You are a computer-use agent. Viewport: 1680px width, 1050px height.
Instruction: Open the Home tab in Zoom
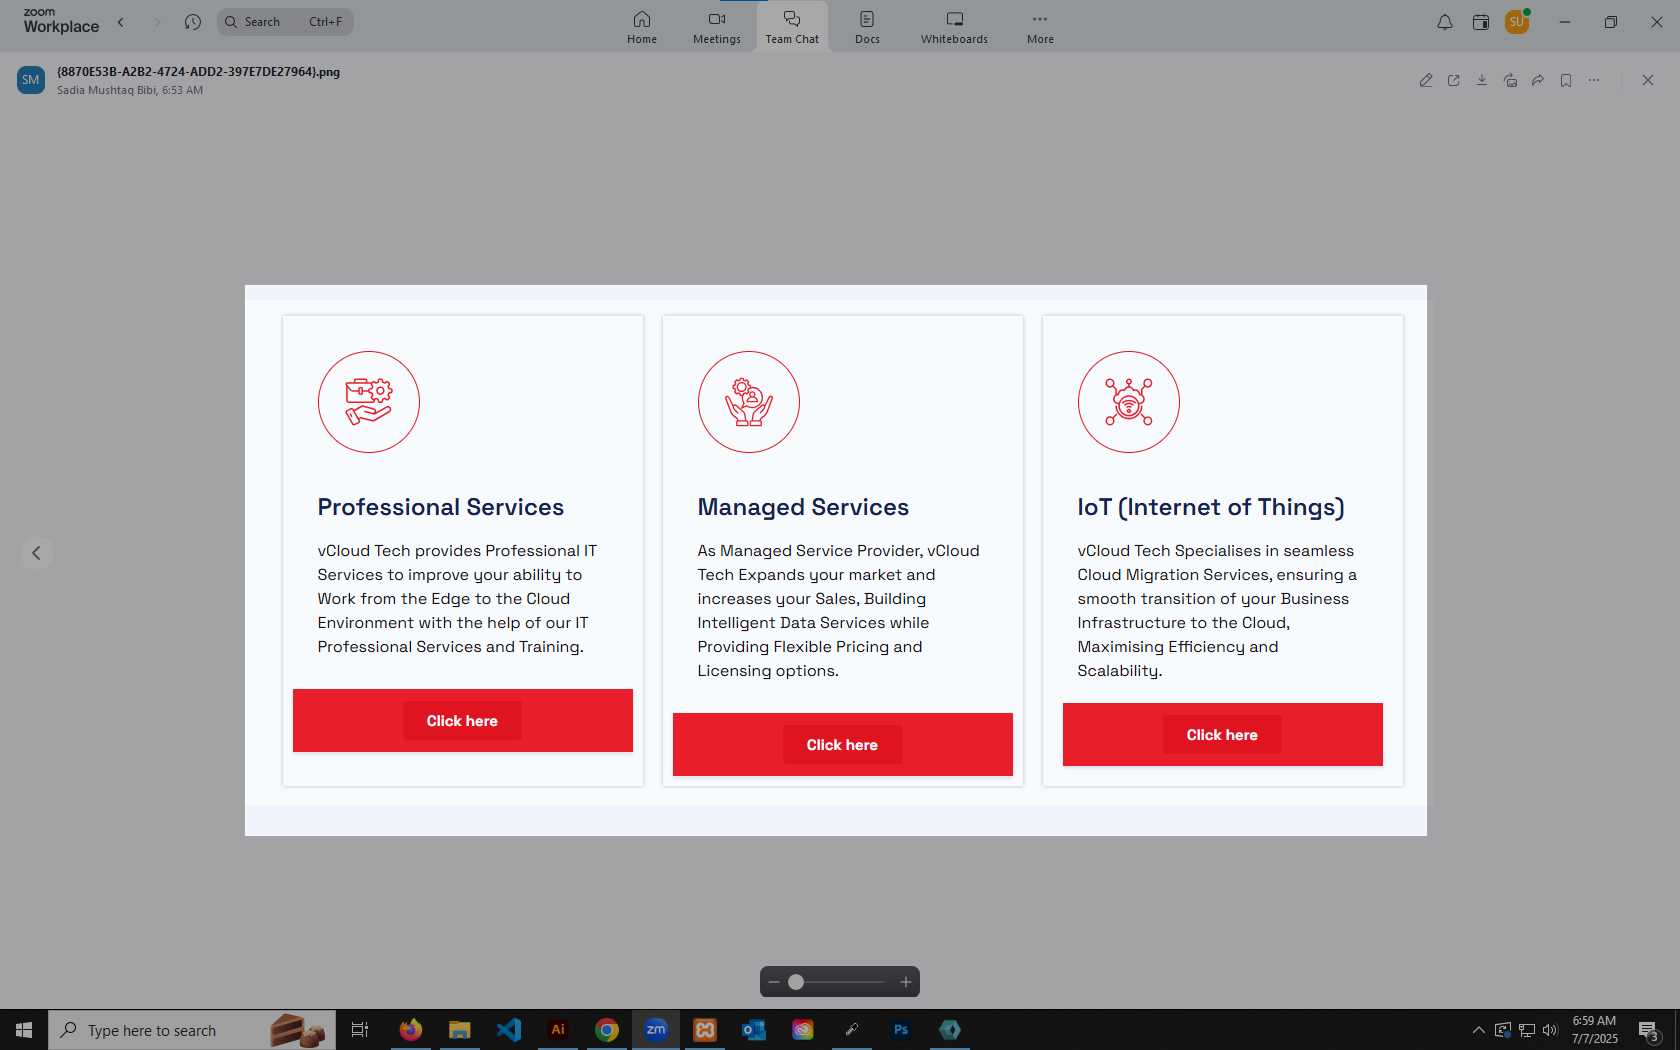point(642,27)
